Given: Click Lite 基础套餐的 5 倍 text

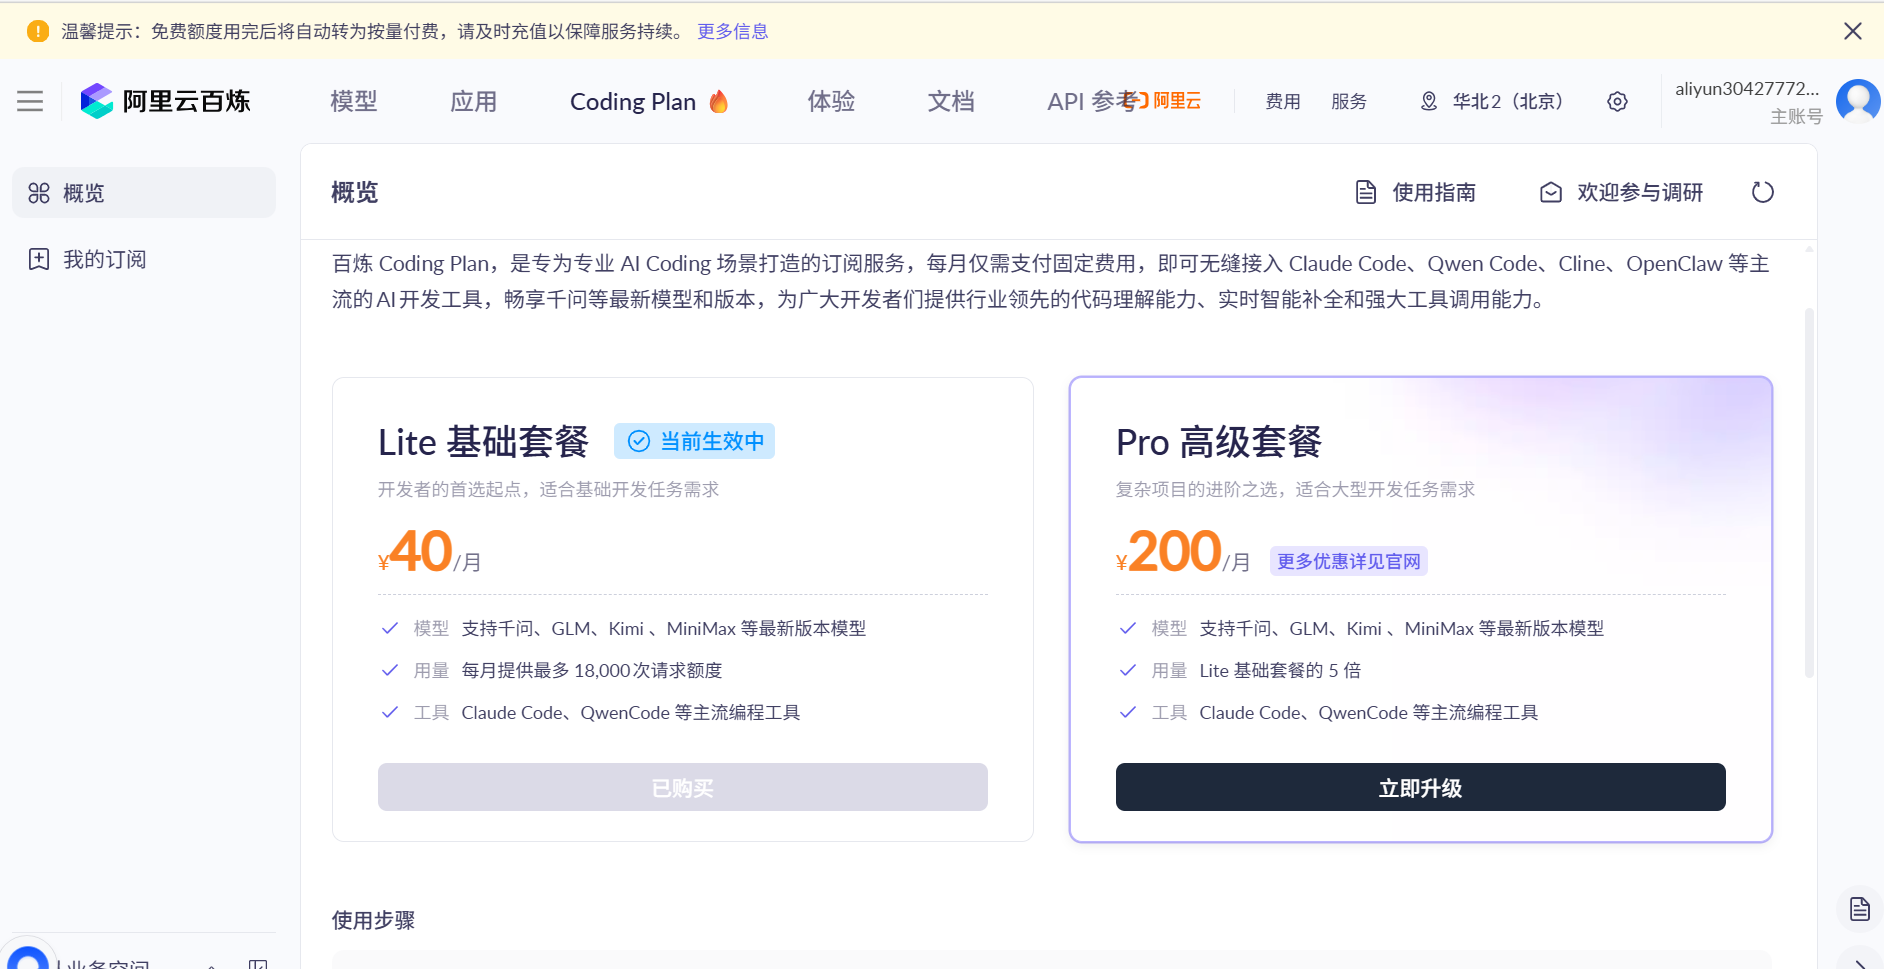Looking at the screenshot, I should 1280,670.
